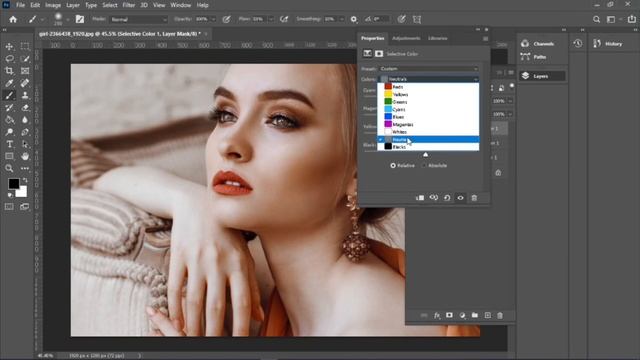
Task: Delete adjustment layer in Properties panel
Action: pyautogui.click(x=474, y=198)
